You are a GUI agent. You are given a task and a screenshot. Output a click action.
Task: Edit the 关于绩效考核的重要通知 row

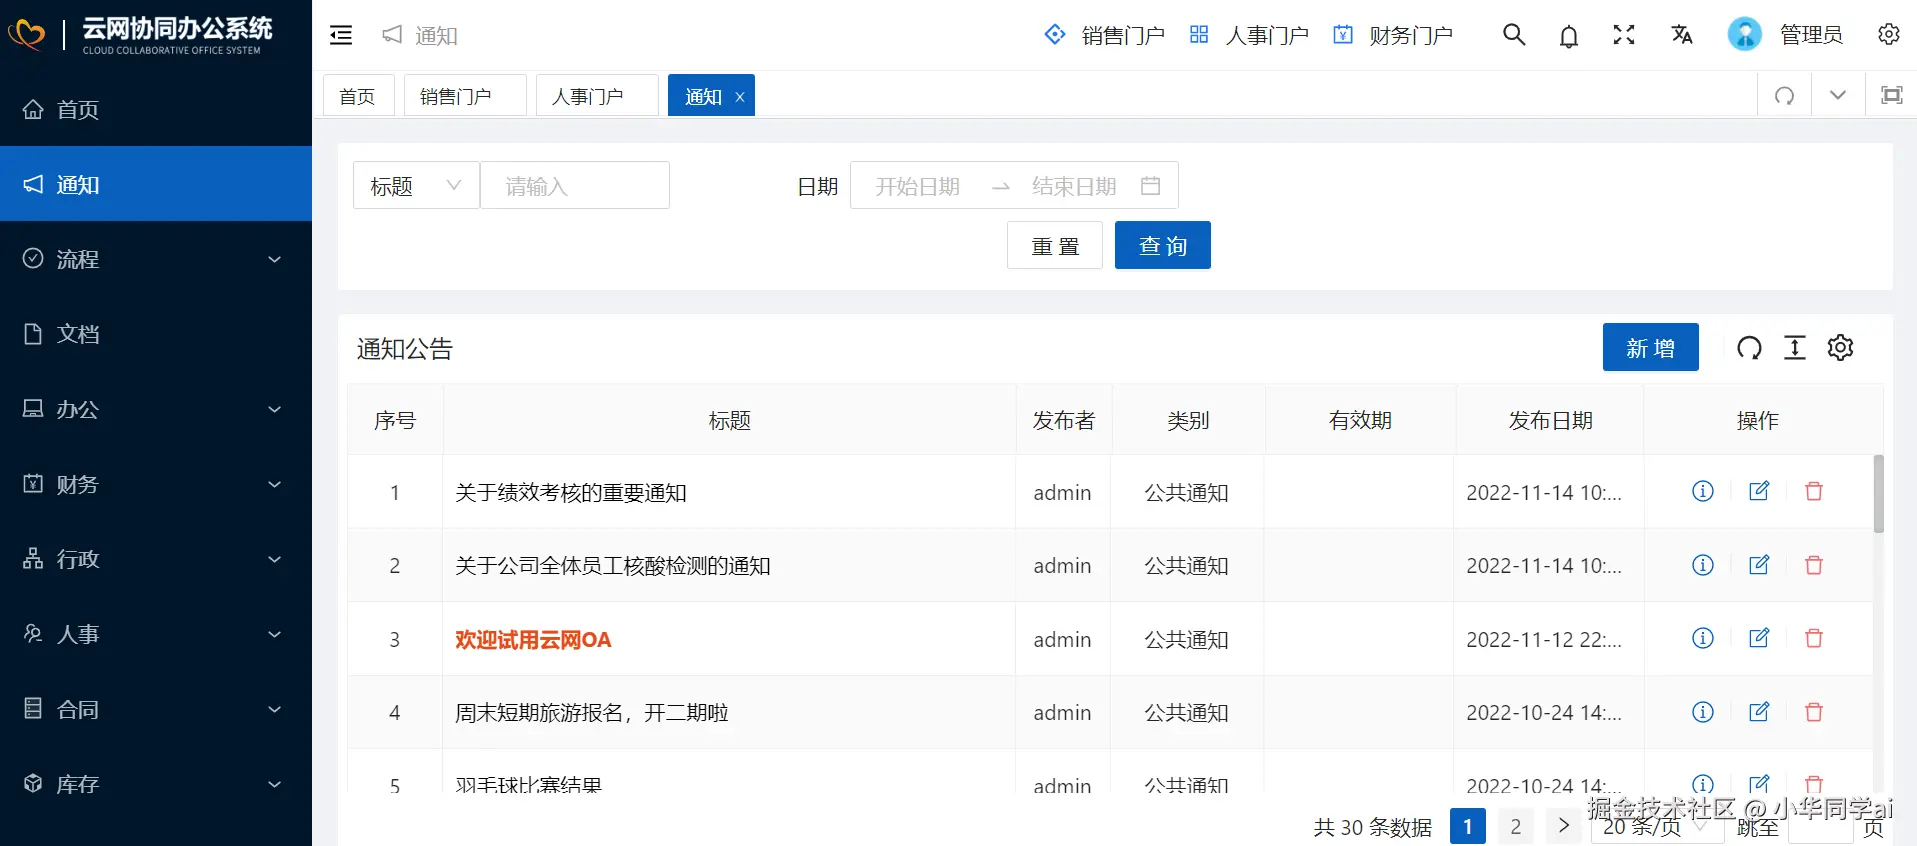pyautogui.click(x=1759, y=491)
